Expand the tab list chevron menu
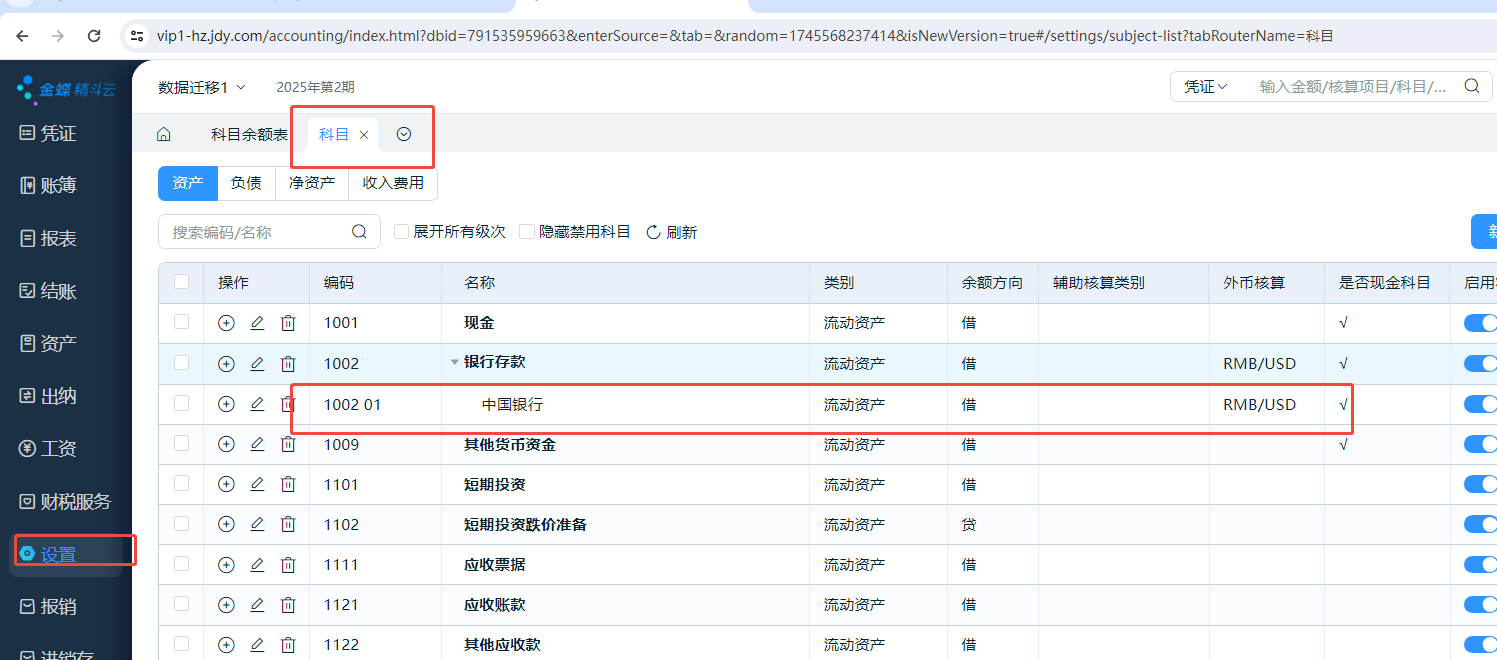Image resolution: width=1497 pixels, height=660 pixels. [404, 135]
